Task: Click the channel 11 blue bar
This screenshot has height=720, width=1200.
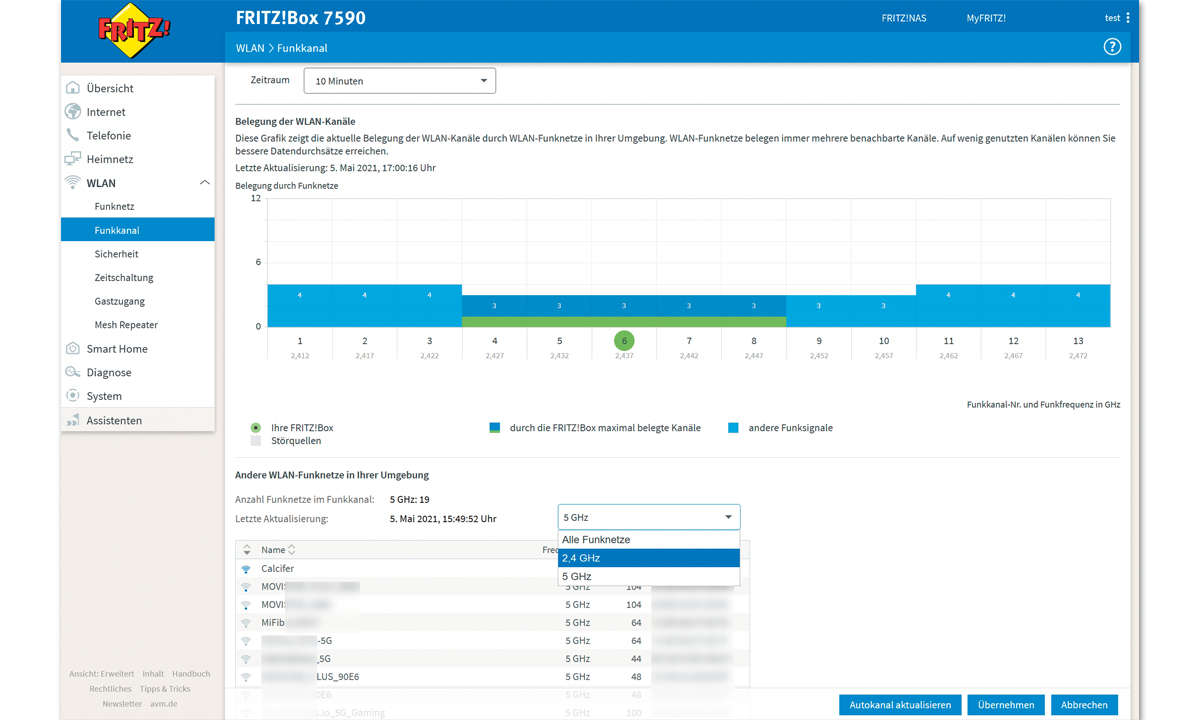Action: pyautogui.click(x=948, y=306)
